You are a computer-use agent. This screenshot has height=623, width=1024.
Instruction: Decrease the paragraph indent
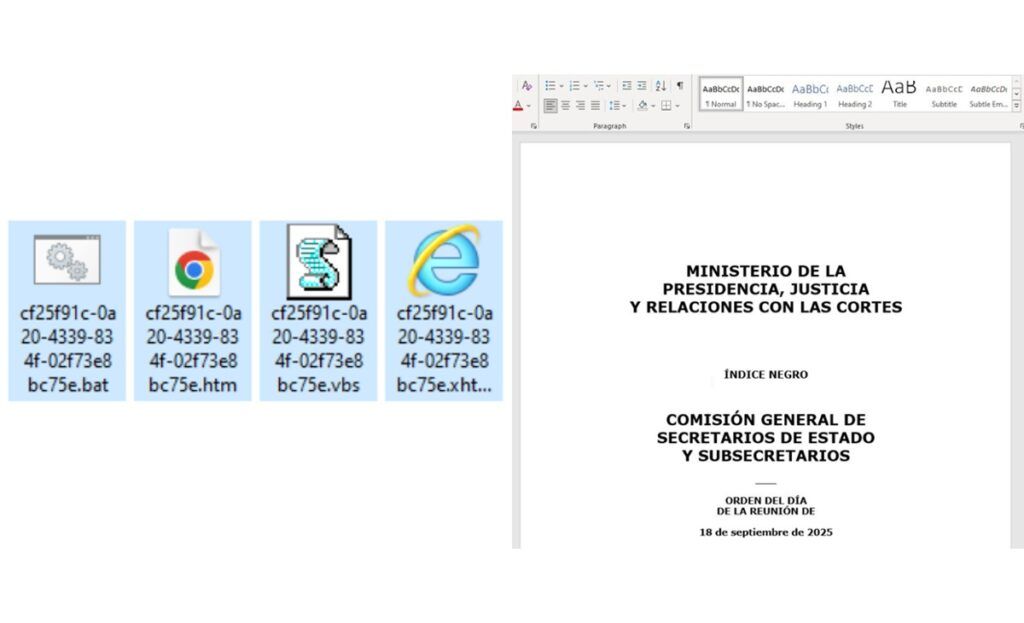627,85
